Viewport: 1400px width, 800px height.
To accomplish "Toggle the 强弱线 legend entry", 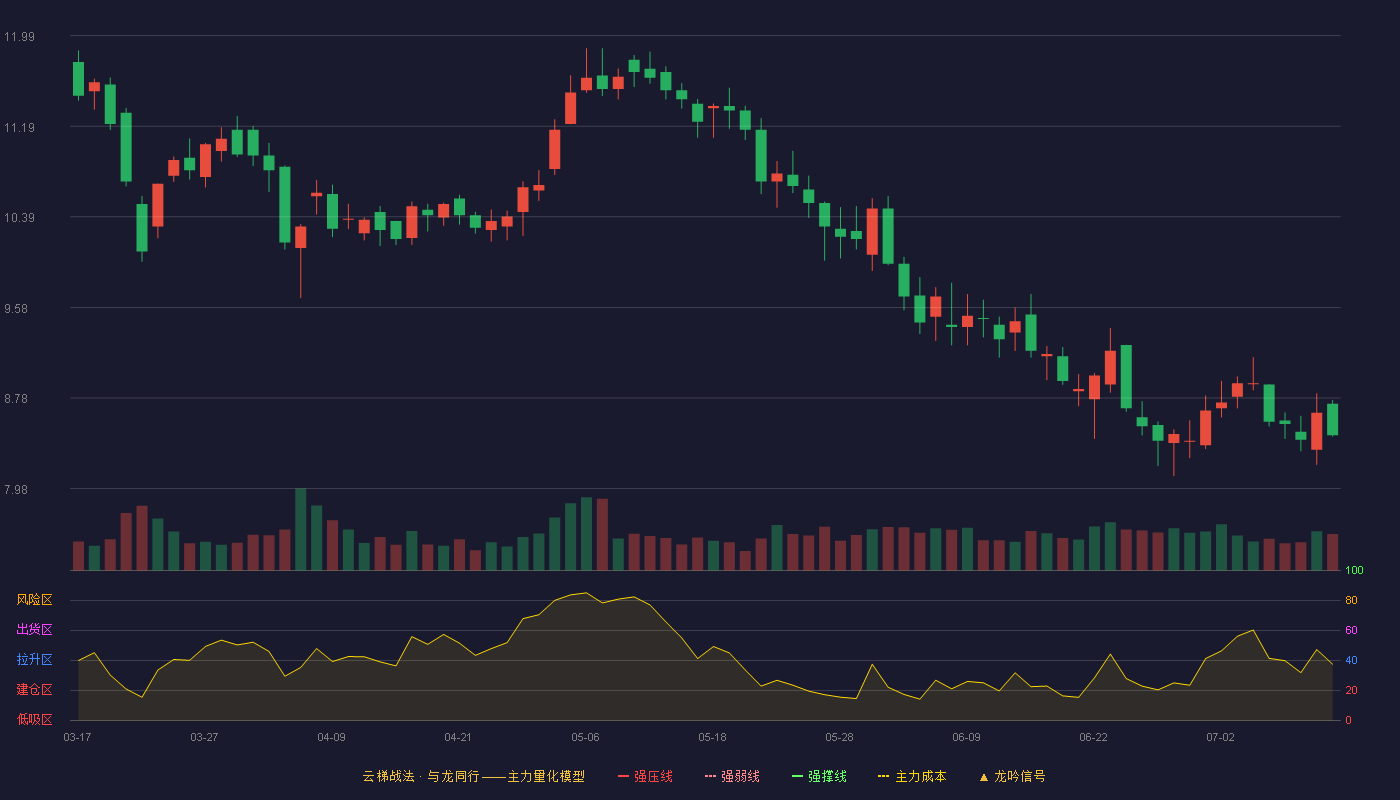I will [732, 776].
